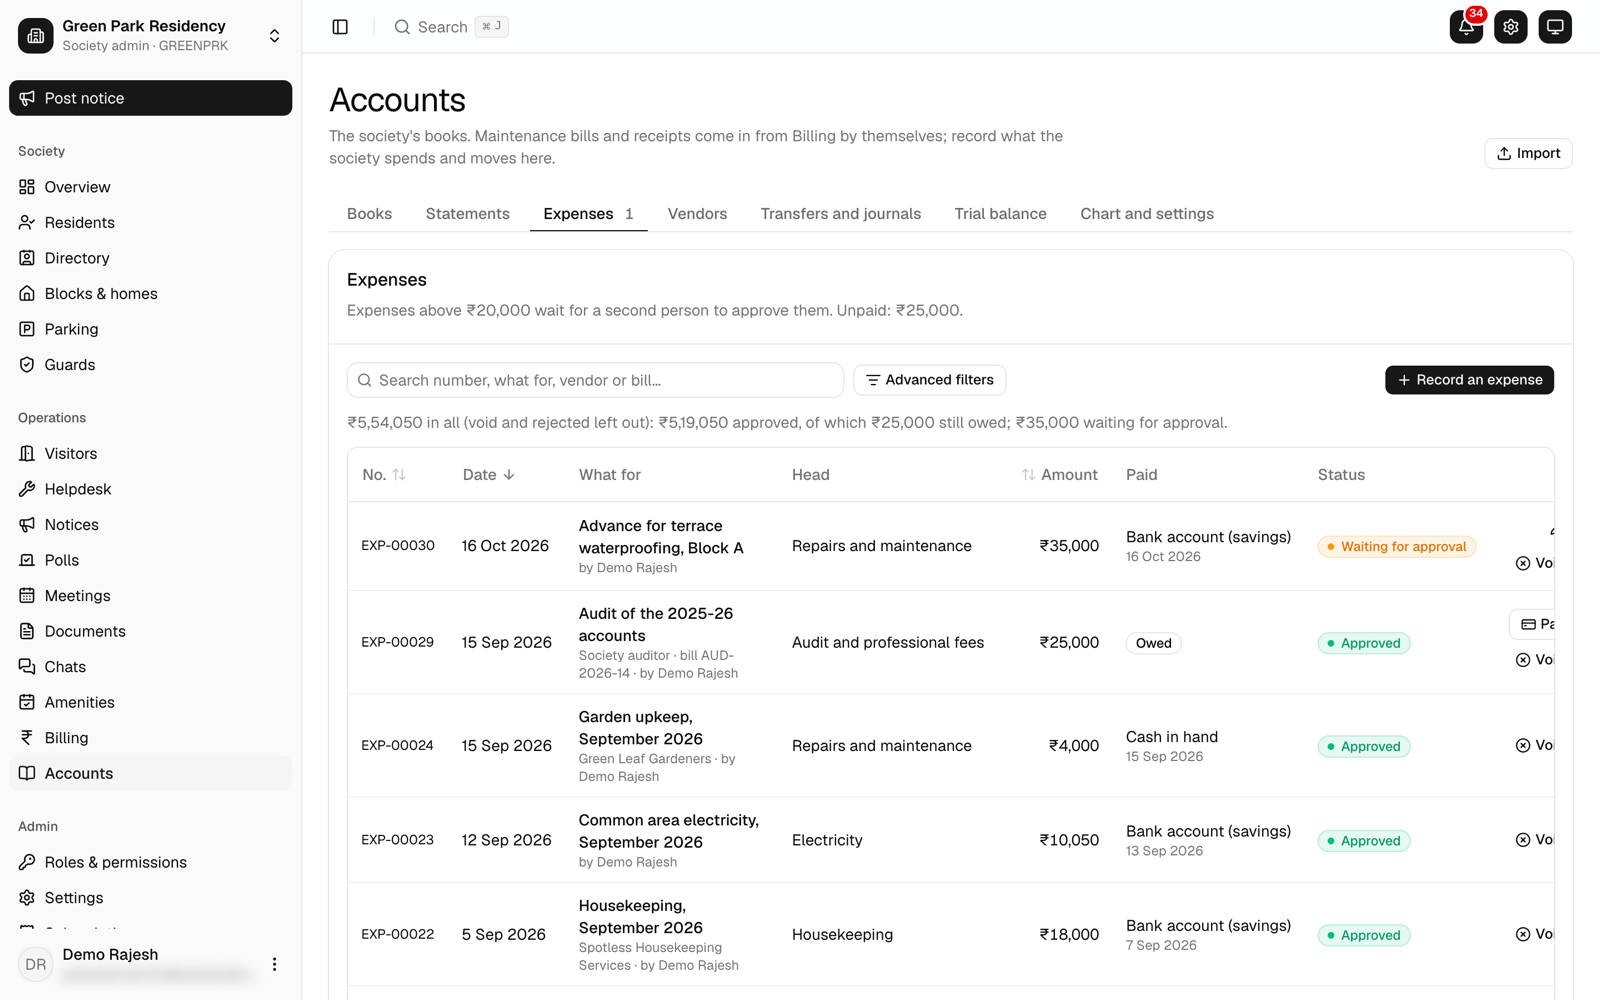The width and height of the screenshot is (1600, 1000).
Task: Click Record an expense
Action: [x=1469, y=380]
